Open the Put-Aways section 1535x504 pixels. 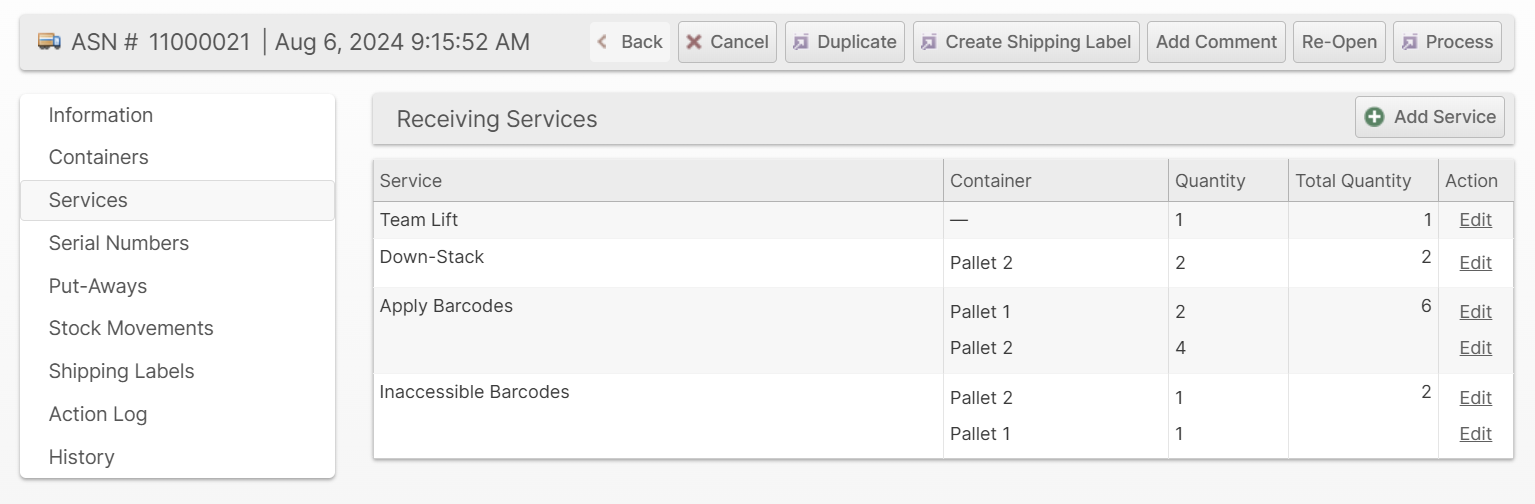click(x=98, y=286)
